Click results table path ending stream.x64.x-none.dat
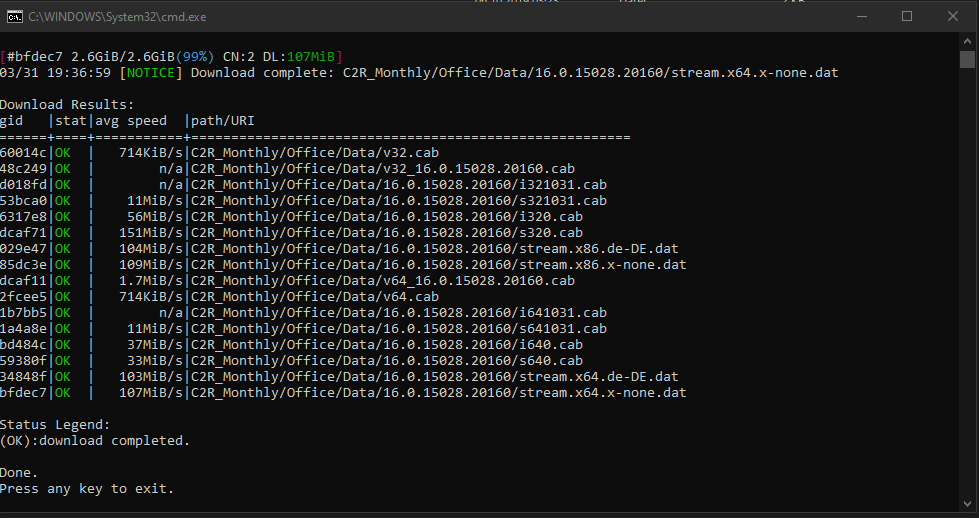Image resolution: width=979 pixels, height=518 pixels. click(x=439, y=393)
